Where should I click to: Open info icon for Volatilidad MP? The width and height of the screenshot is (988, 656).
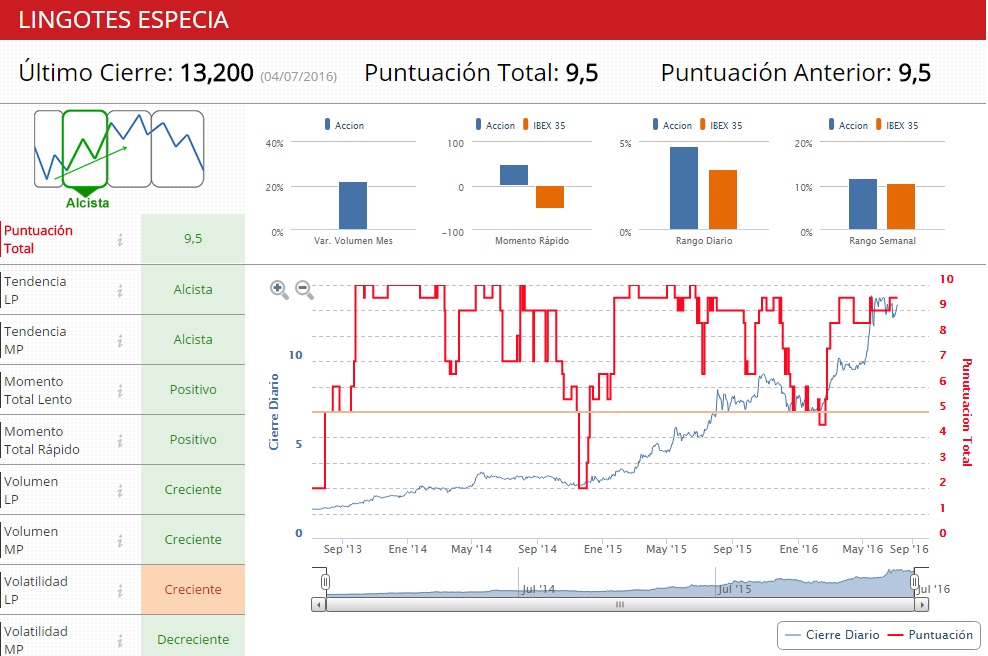[x=120, y=640]
